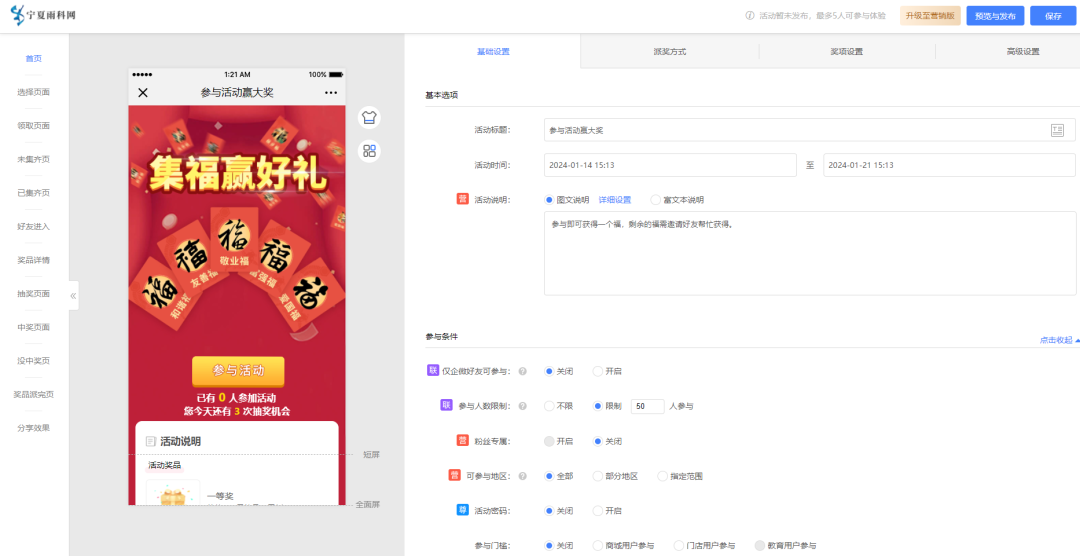Click the start time field 2024-01-14 15:13
This screenshot has width=1080, height=556.
coord(670,165)
